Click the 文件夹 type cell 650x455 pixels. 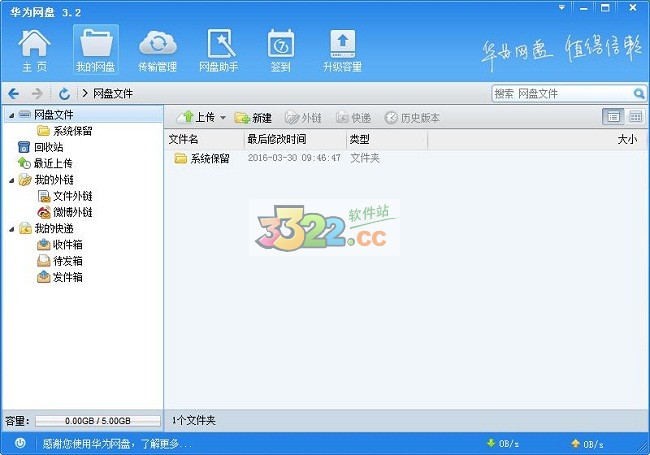[x=365, y=158]
